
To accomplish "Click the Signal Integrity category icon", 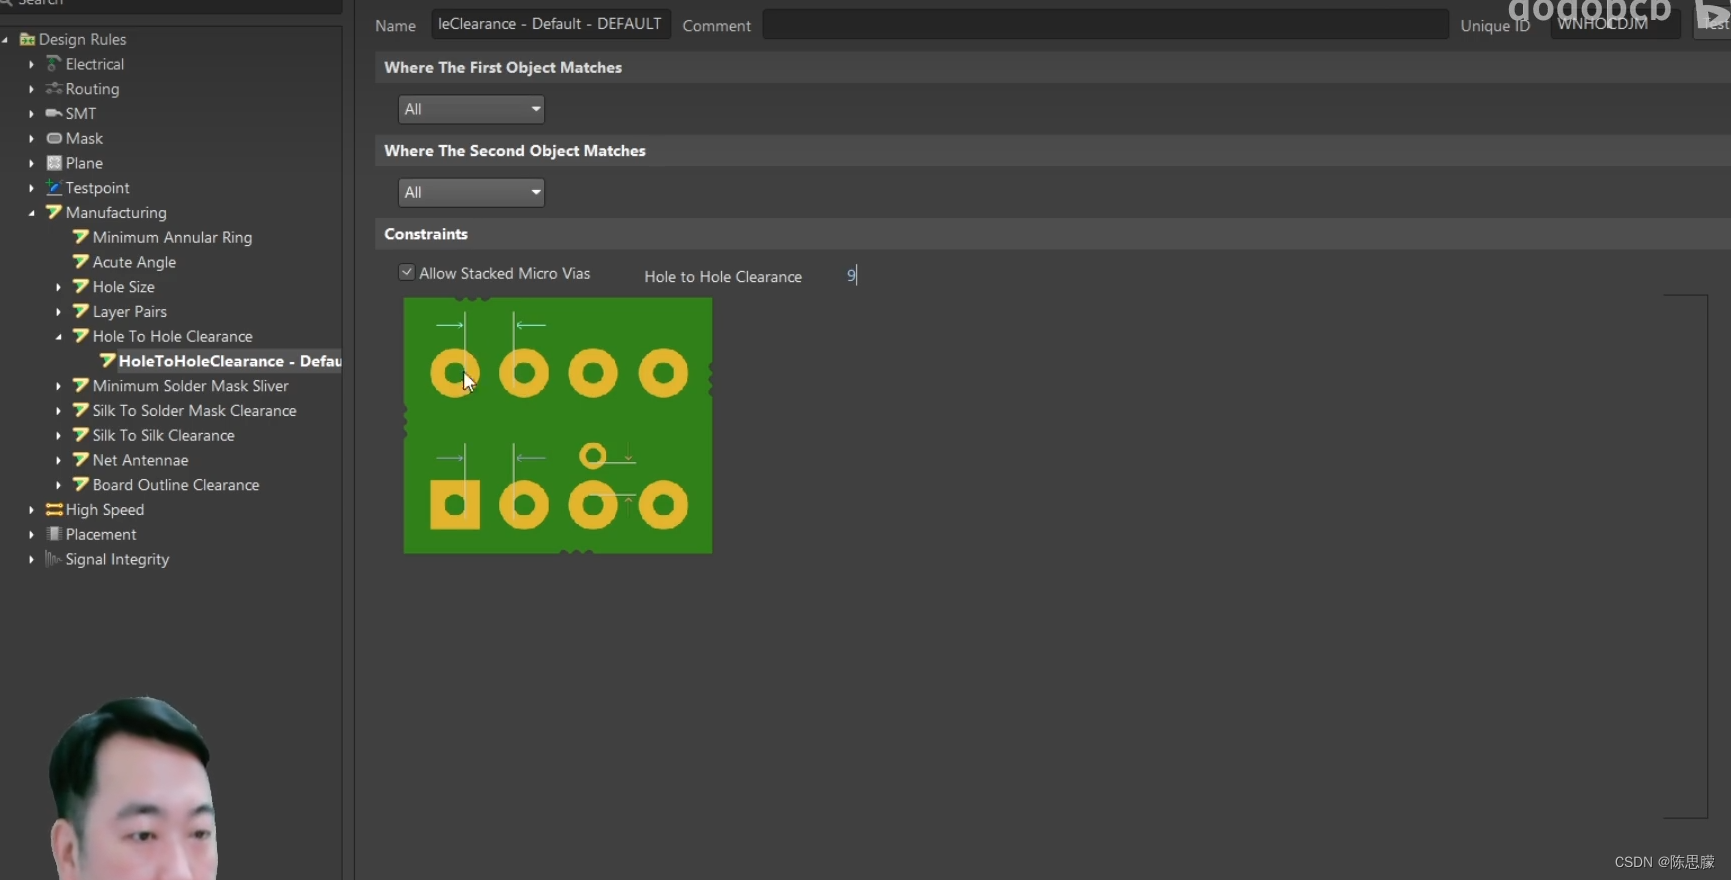I will tap(54, 559).
